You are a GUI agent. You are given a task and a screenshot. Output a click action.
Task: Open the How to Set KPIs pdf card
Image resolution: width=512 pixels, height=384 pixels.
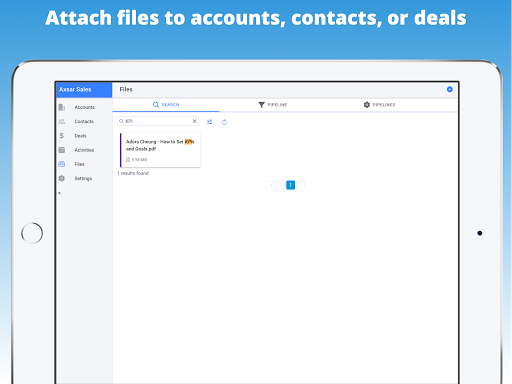pos(160,150)
